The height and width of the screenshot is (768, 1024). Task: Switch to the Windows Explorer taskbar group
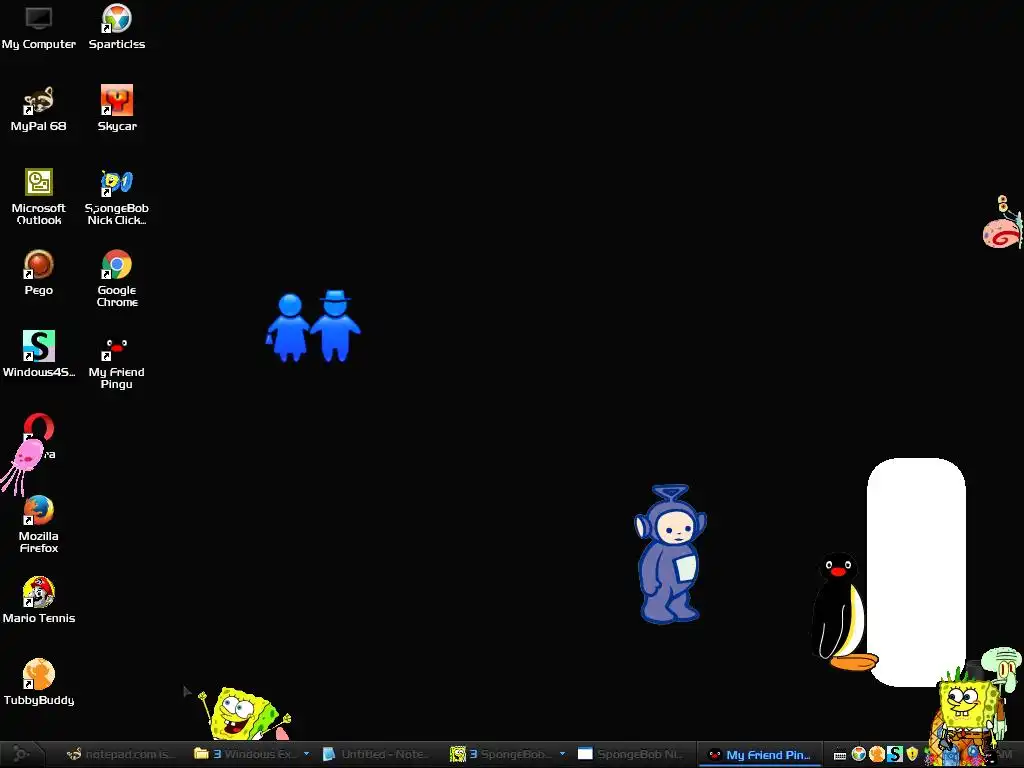pos(245,754)
